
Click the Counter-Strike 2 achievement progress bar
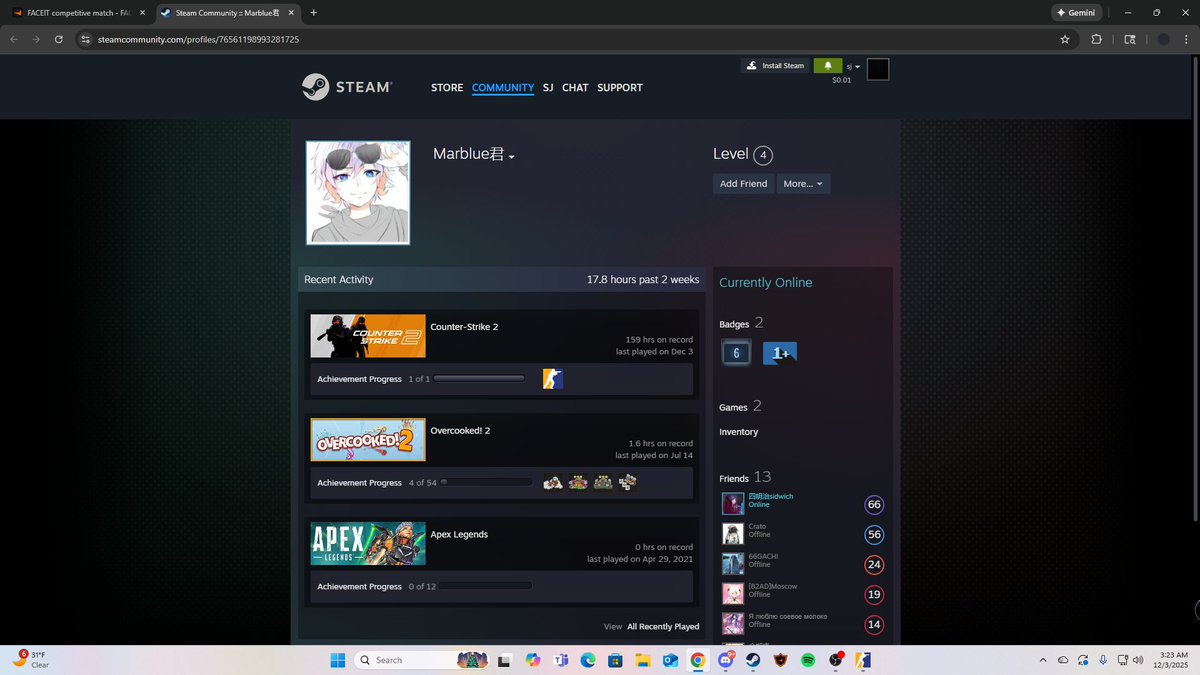[x=479, y=379]
